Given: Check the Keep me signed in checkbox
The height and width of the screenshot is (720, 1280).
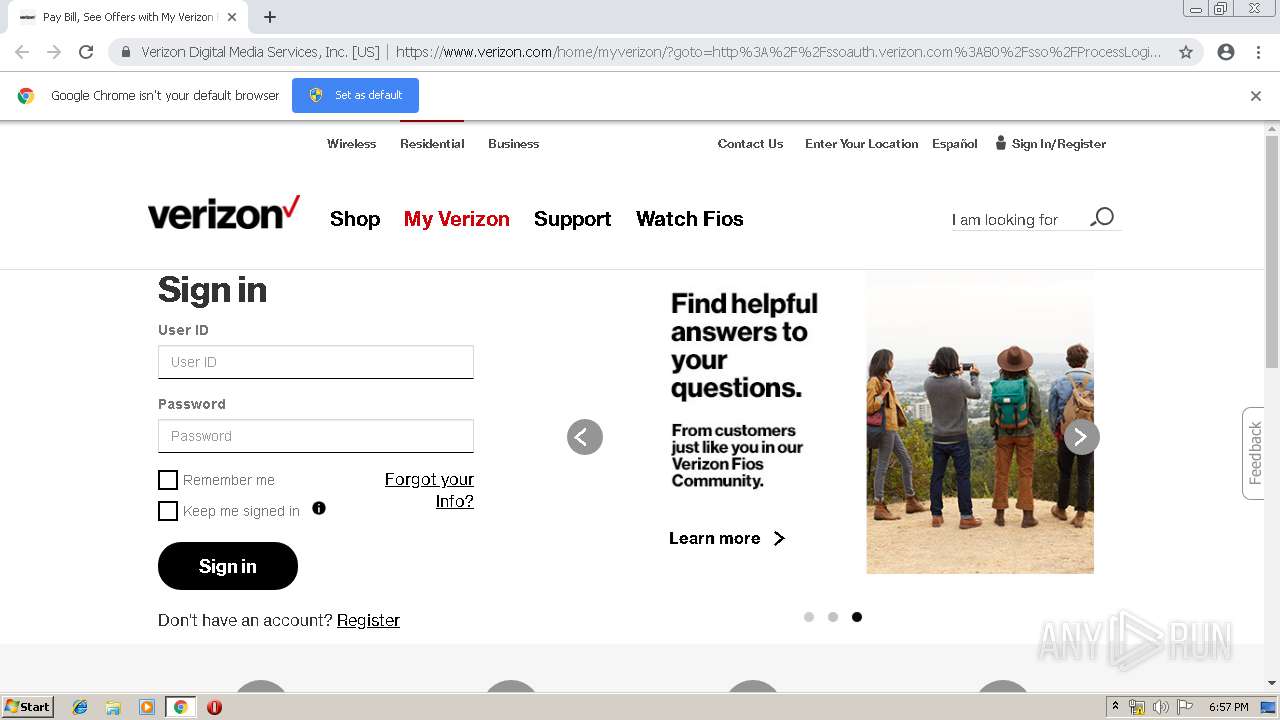Looking at the screenshot, I should (x=168, y=511).
